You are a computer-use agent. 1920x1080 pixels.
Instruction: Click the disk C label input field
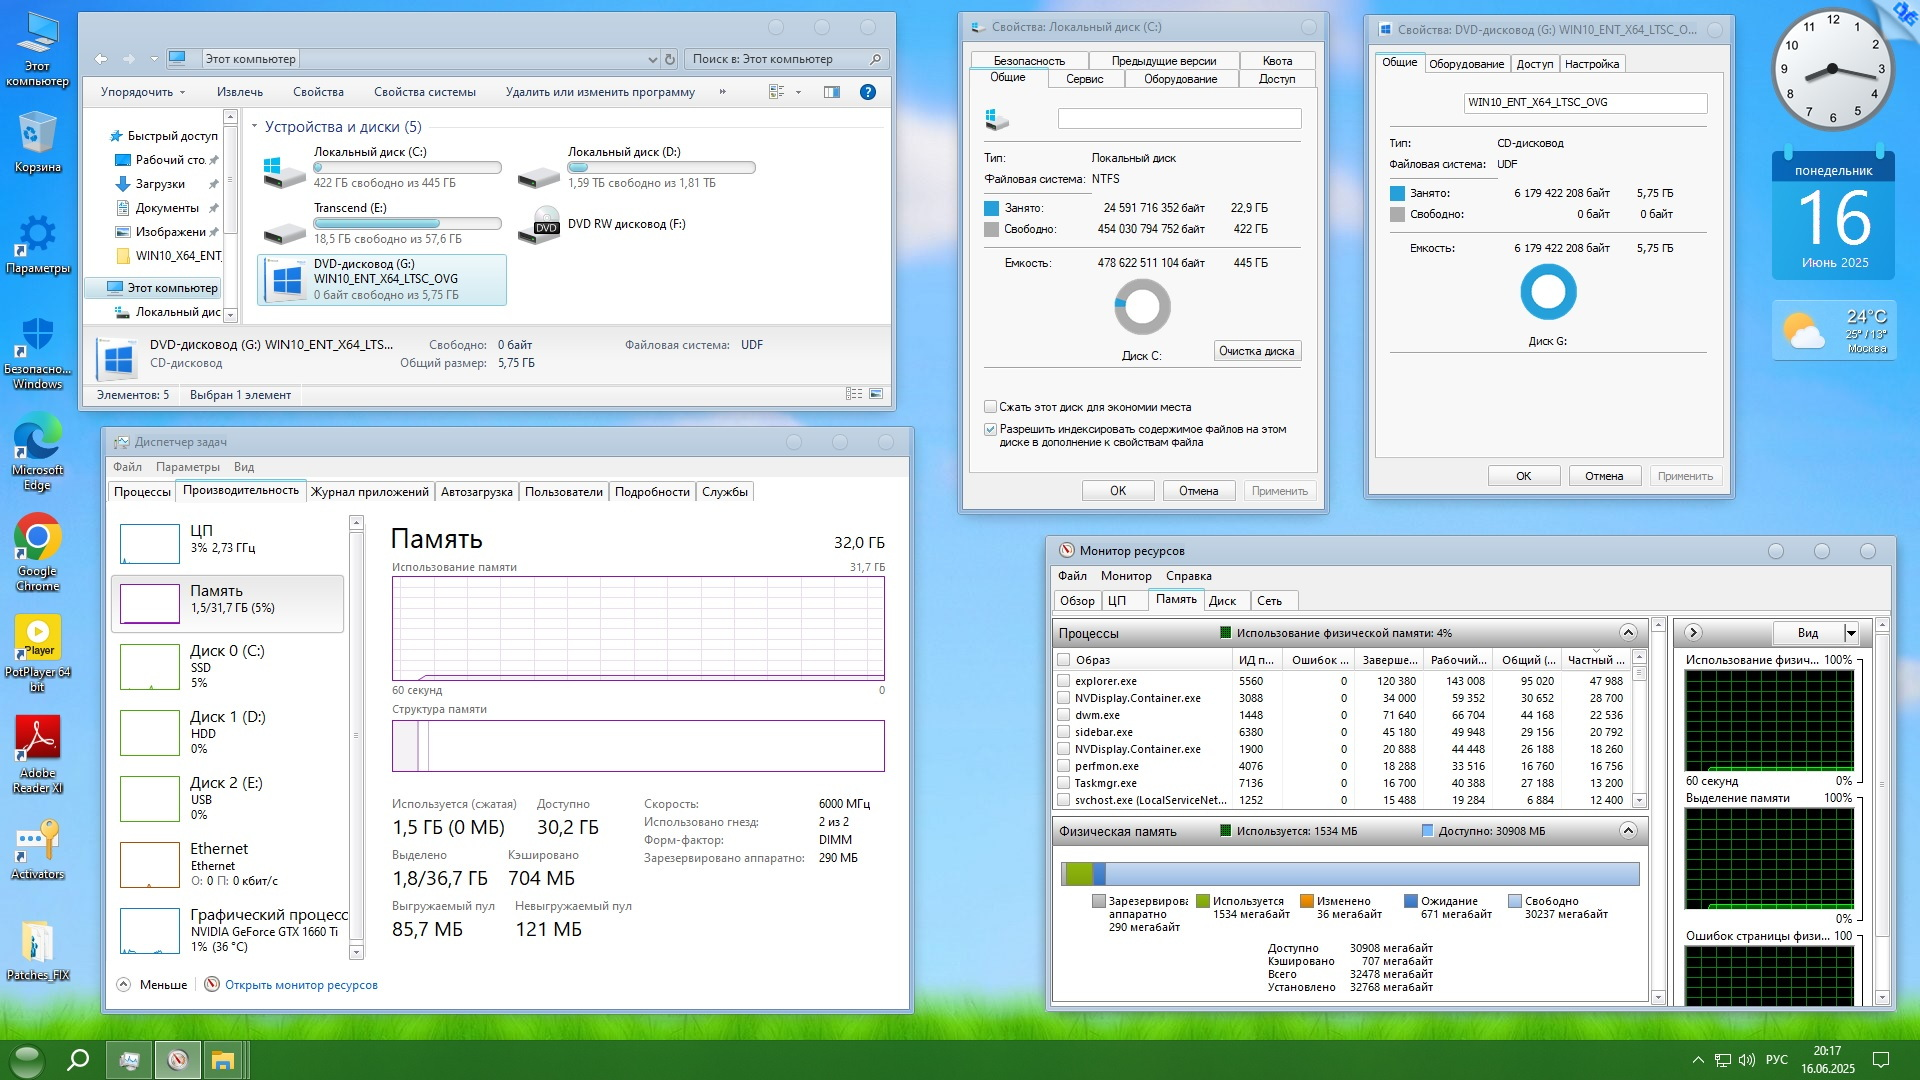click(x=1179, y=119)
